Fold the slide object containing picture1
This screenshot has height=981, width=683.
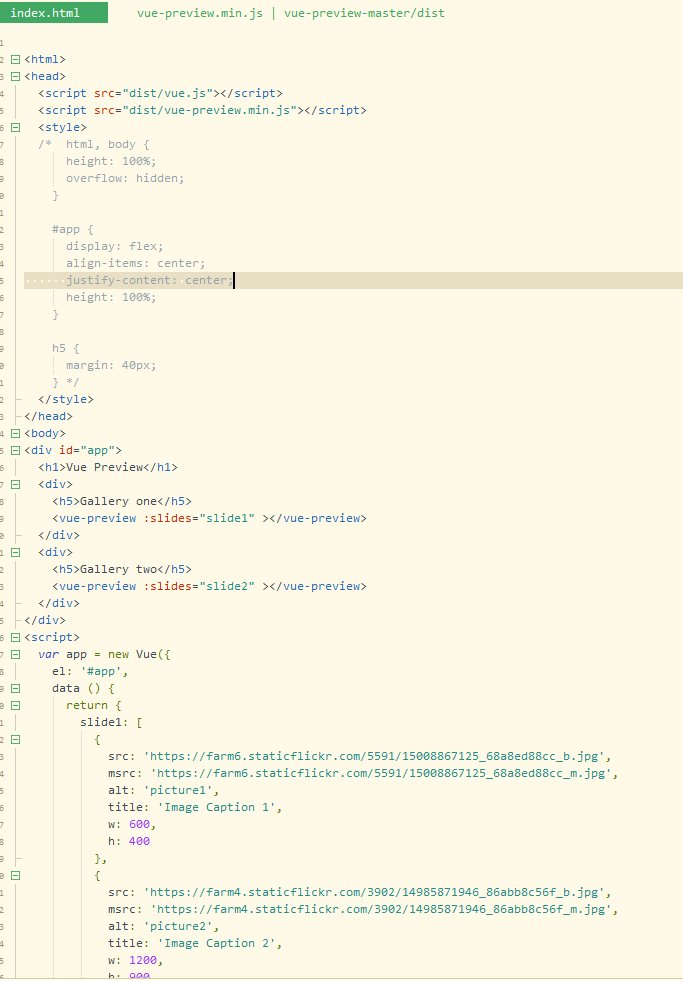[16, 740]
